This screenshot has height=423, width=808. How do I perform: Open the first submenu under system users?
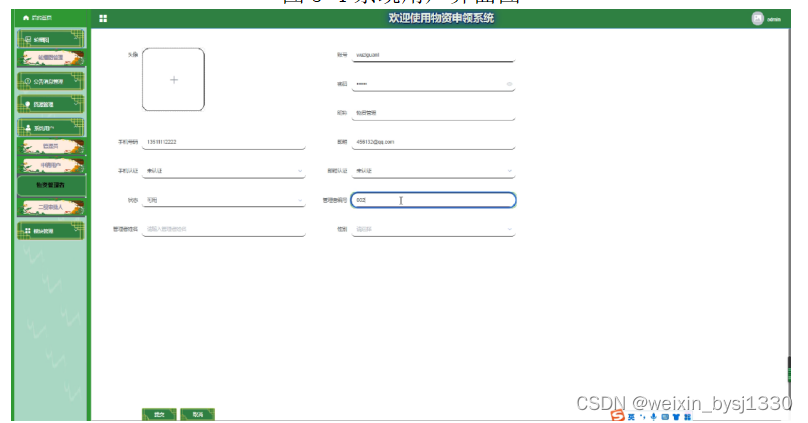(x=51, y=147)
